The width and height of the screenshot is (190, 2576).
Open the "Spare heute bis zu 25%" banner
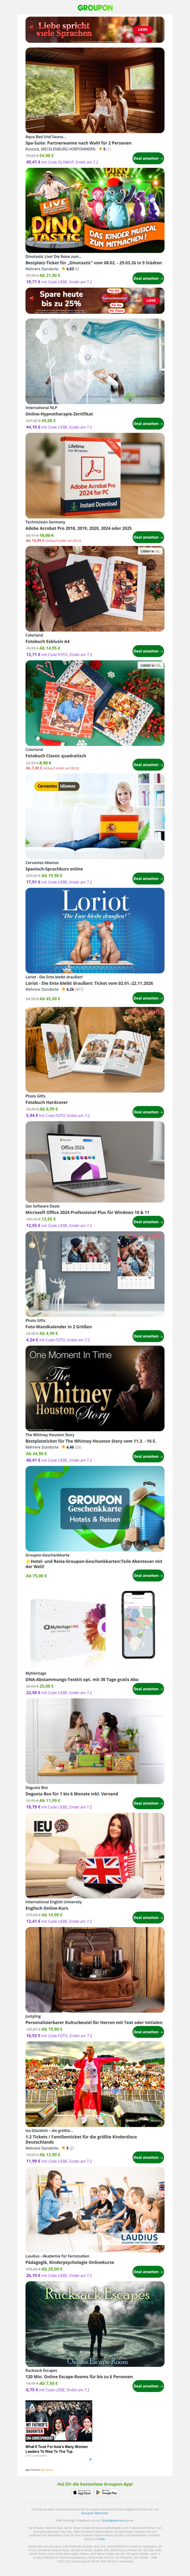95,301
